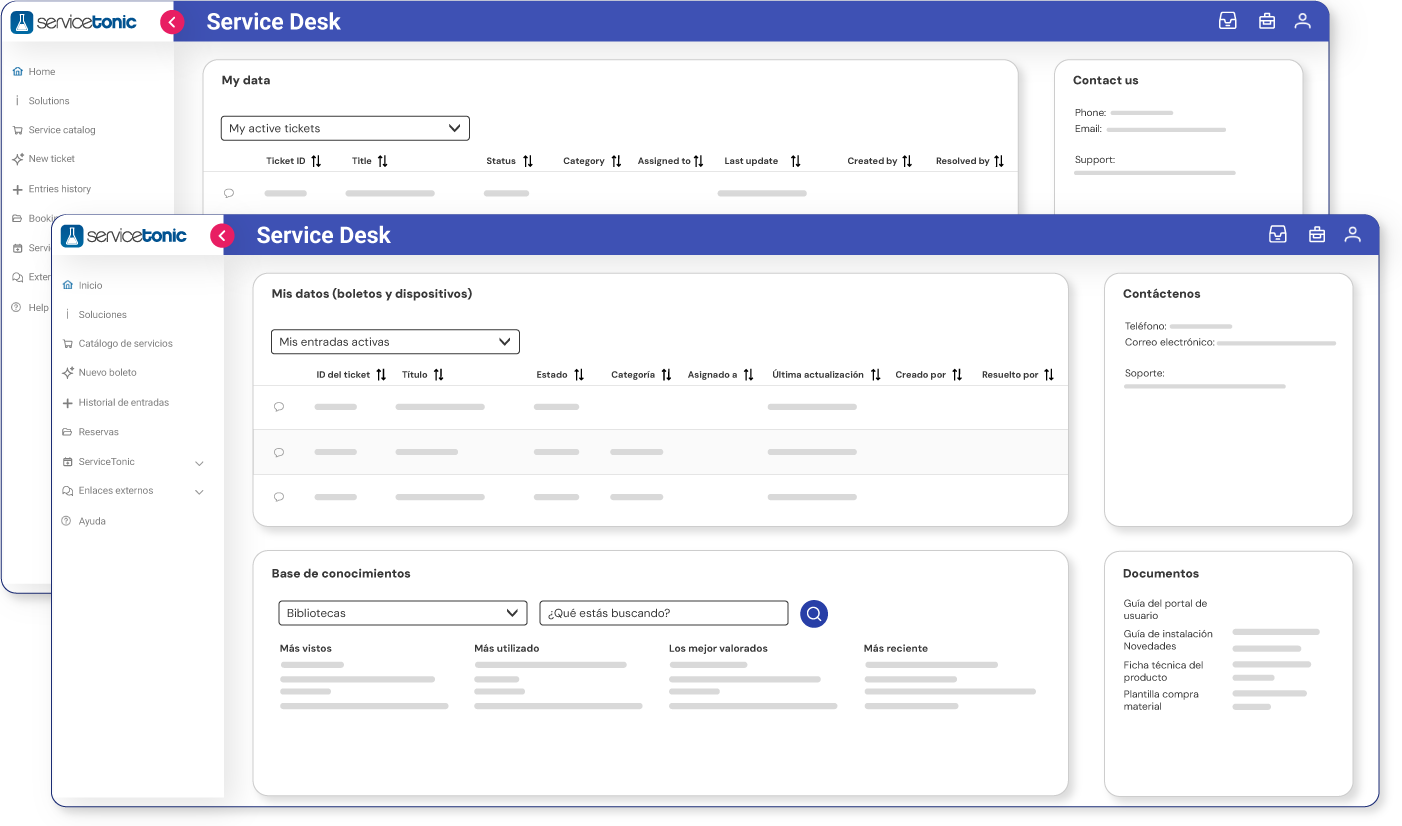Click comment icon in back window ticket row
This screenshot has height=826, width=1402.
tap(229, 193)
